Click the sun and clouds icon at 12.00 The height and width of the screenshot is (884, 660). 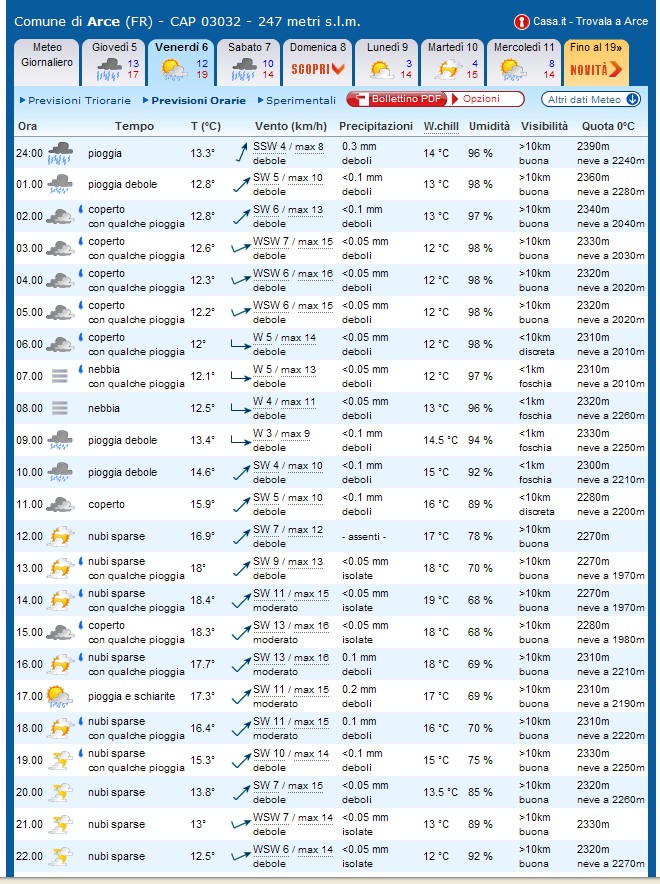[60, 536]
